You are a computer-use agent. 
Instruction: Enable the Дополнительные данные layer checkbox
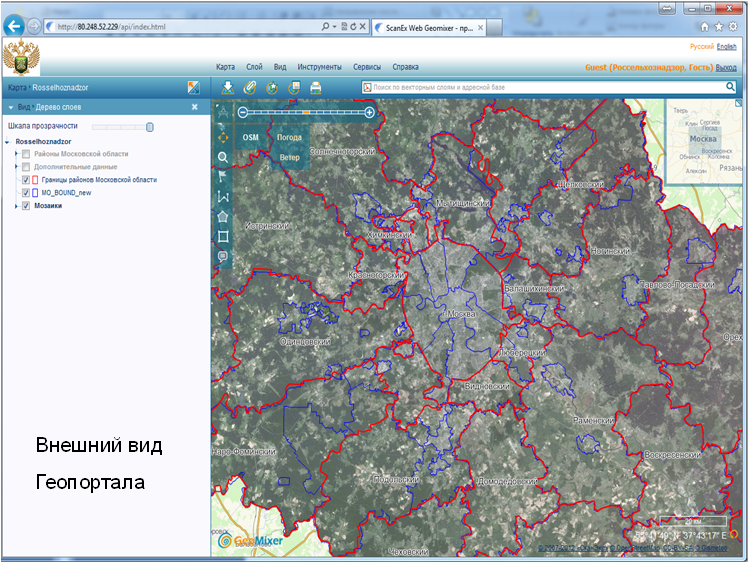pyautogui.click(x=26, y=167)
